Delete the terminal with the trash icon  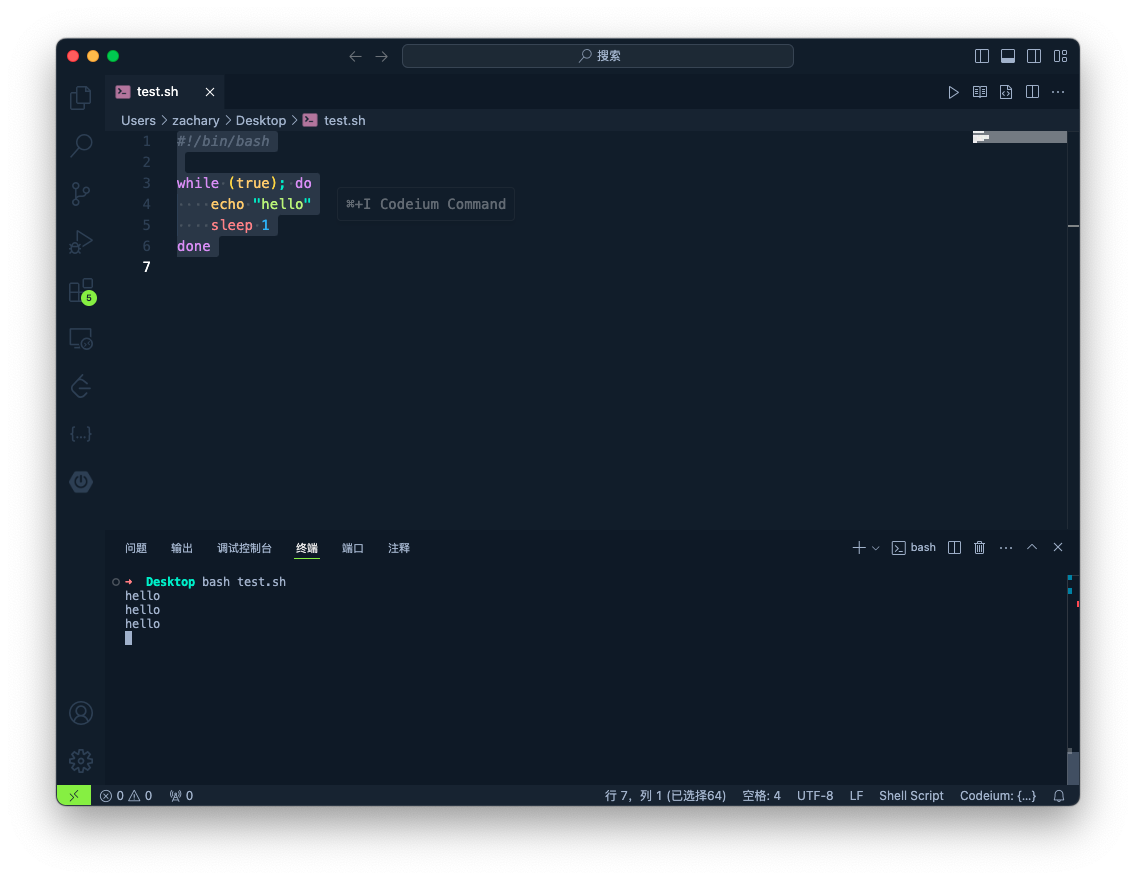pos(980,547)
